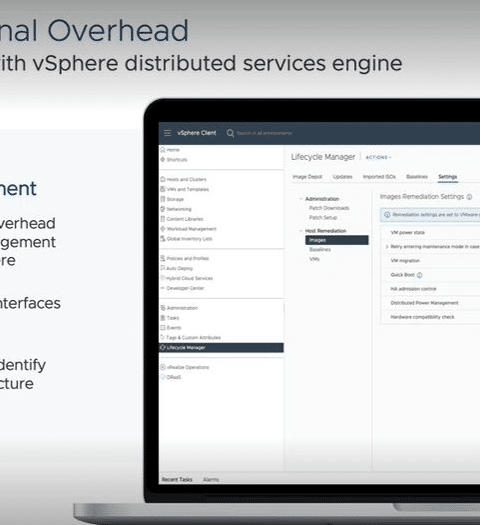Open Patch Downloads under Administration
The image size is (480, 525).
point(329,208)
